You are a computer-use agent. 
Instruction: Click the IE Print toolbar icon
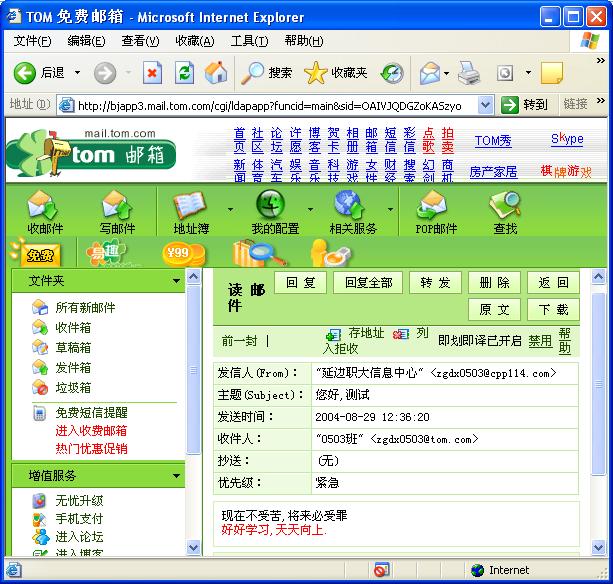click(x=469, y=72)
